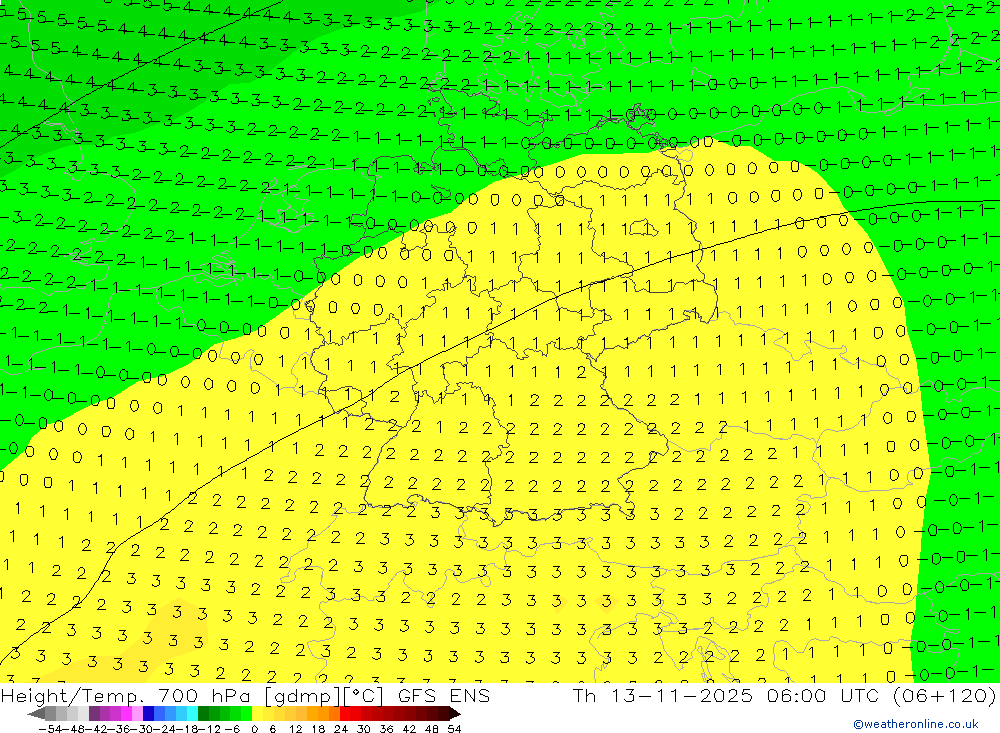
Task: Click the left grey arrow of the color scale
Action: [x=36, y=714]
